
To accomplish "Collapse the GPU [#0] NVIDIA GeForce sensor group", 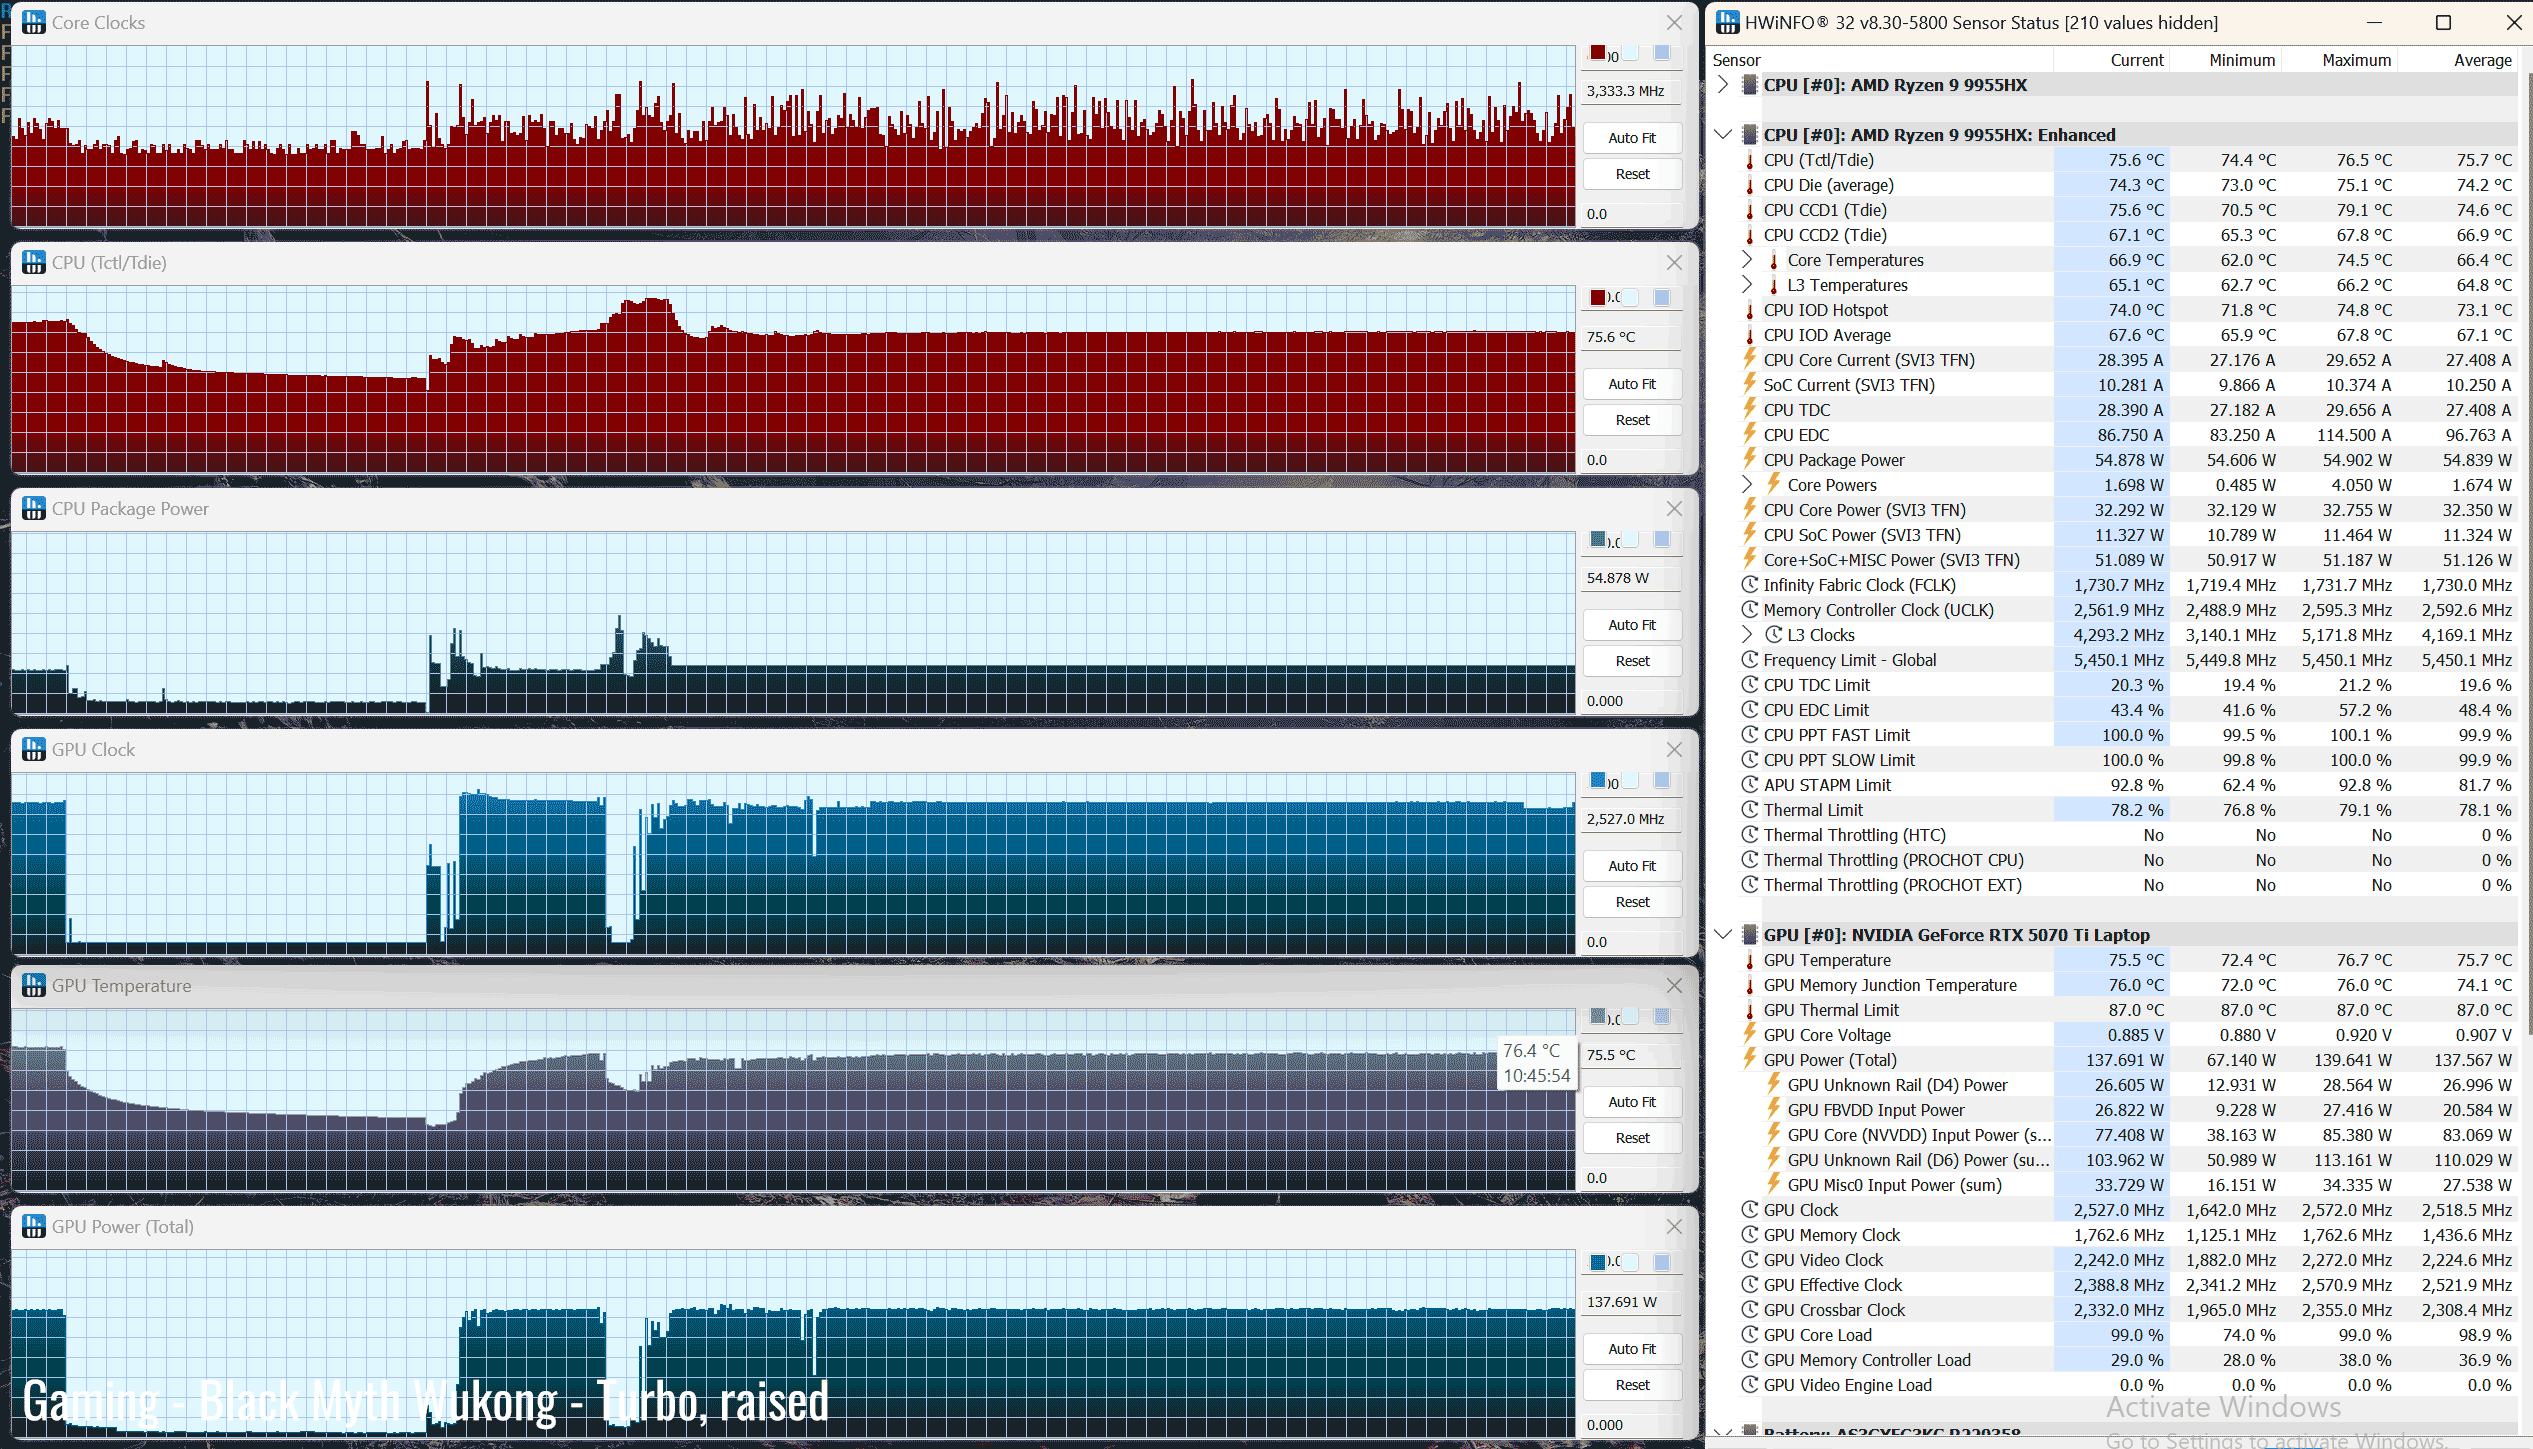I will (x=1723, y=934).
